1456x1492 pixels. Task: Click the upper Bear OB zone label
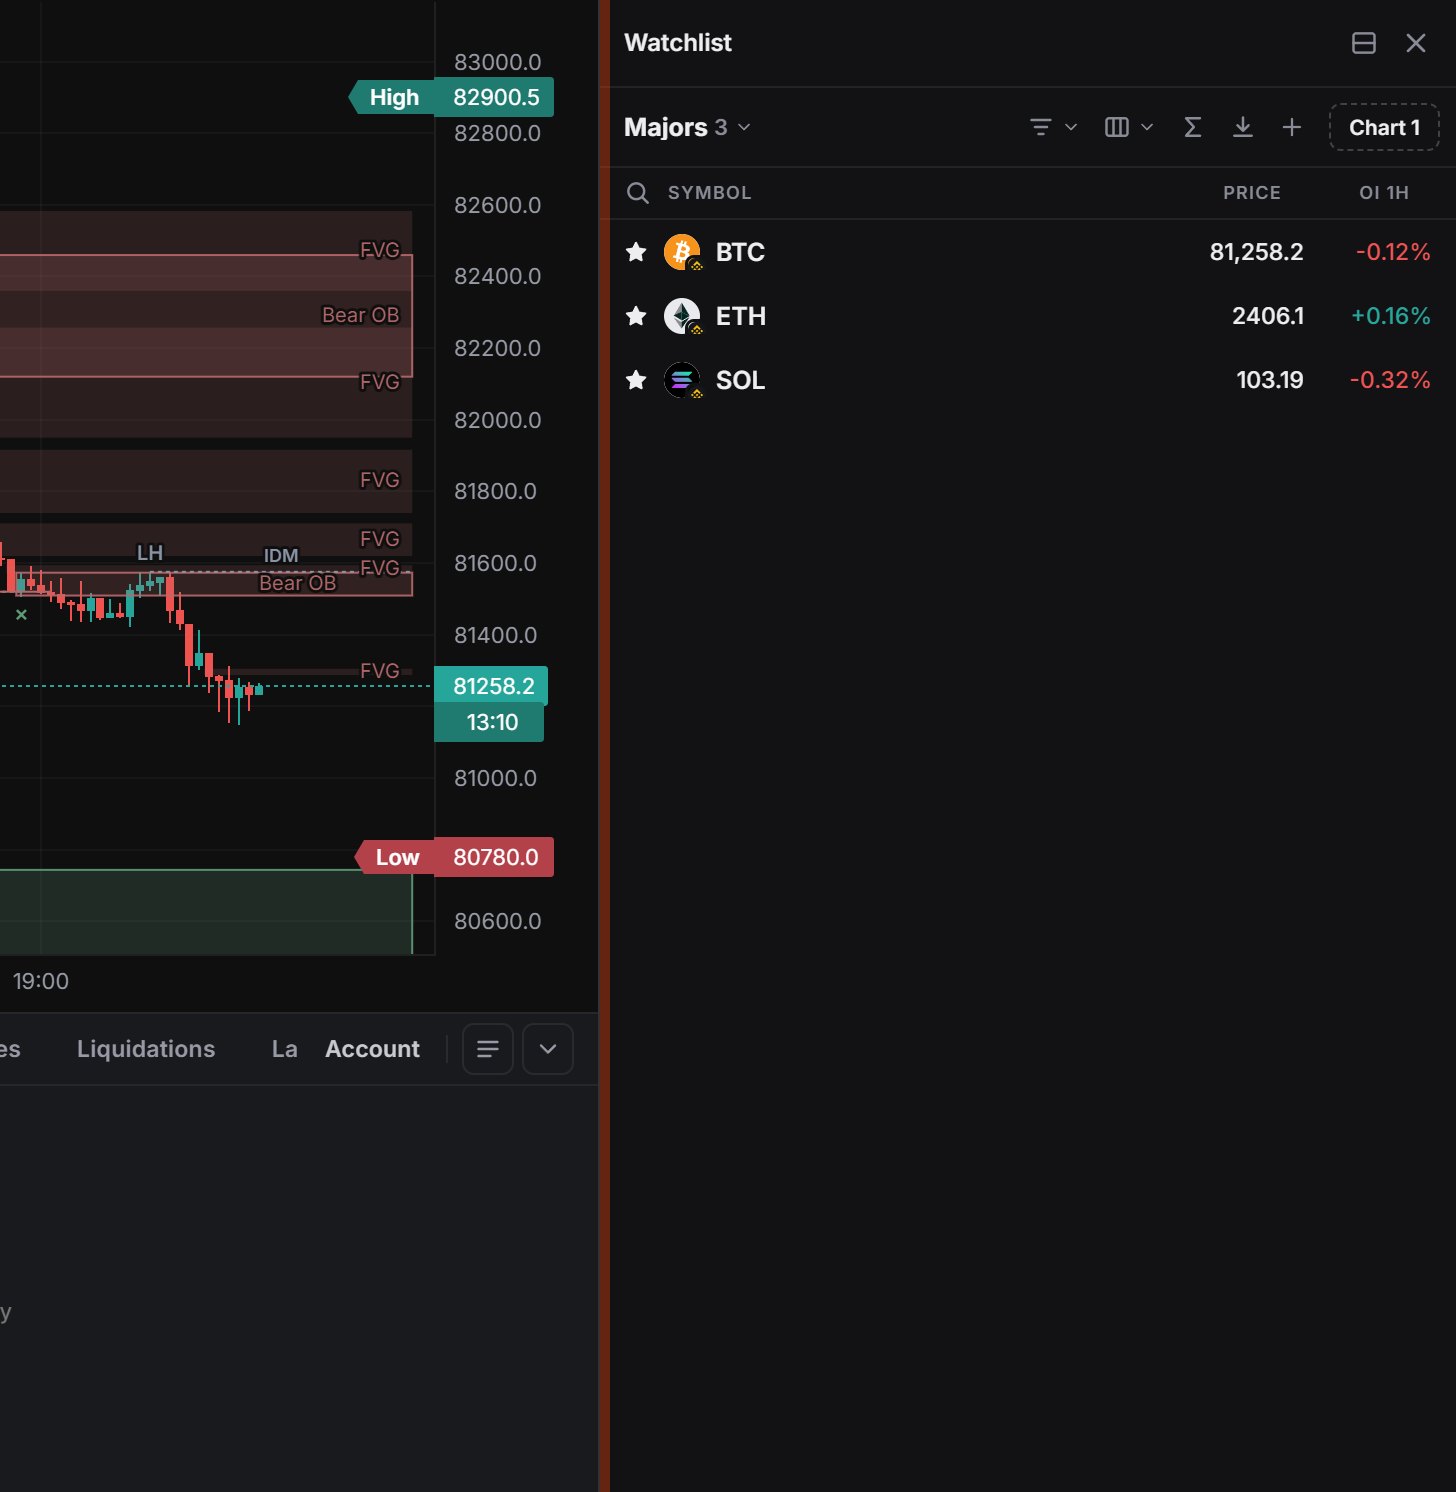click(x=360, y=315)
